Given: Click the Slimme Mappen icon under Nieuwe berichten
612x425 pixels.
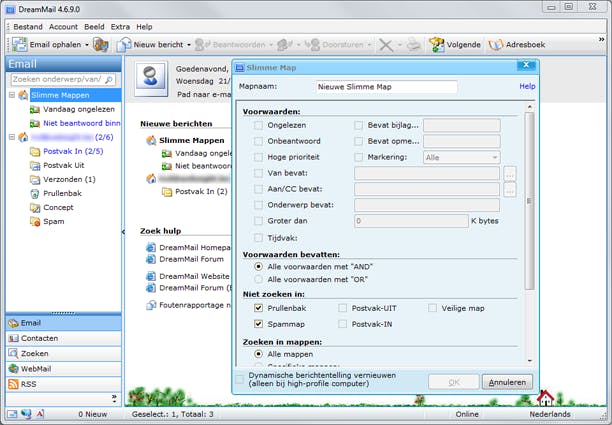Looking at the screenshot, I should [151, 140].
